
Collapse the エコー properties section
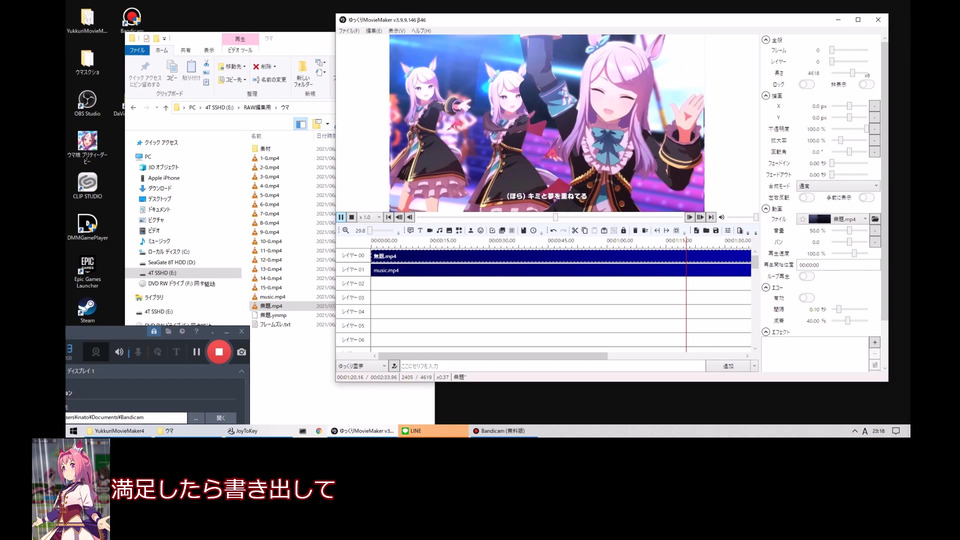[766, 287]
